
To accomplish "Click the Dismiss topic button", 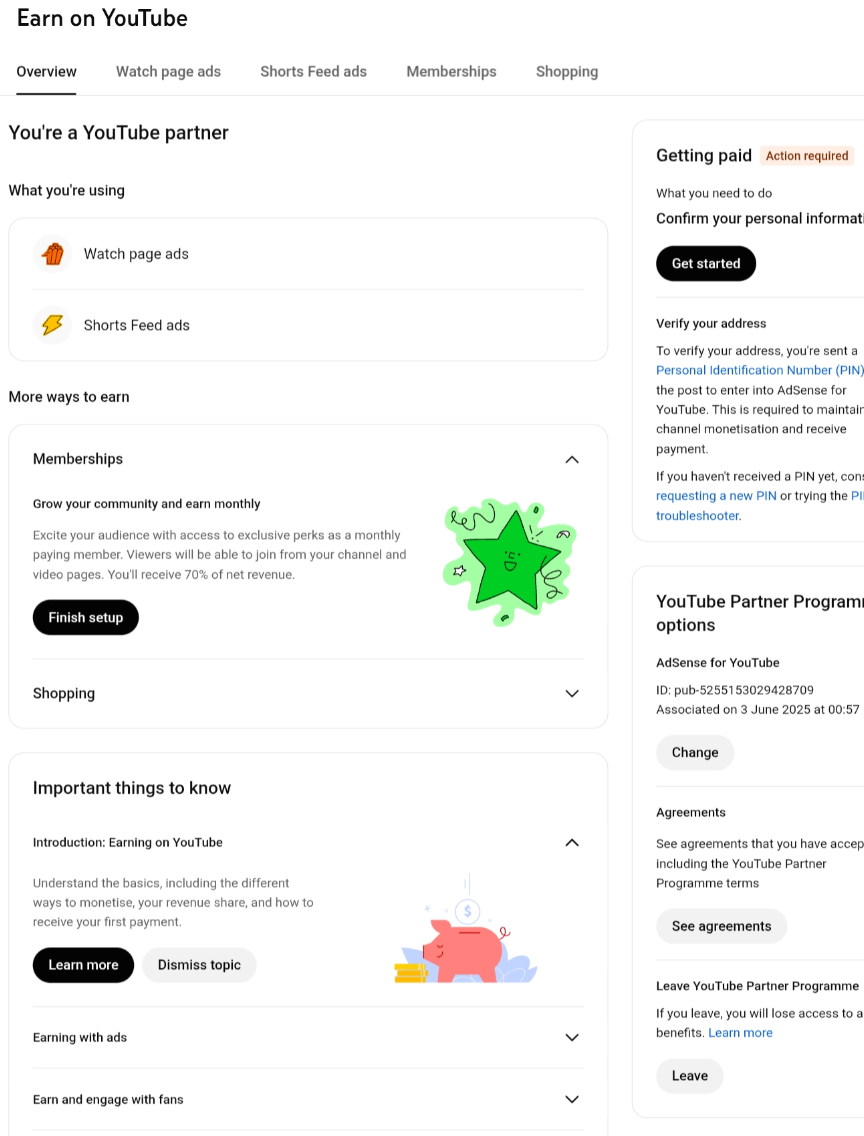I will pos(199,965).
